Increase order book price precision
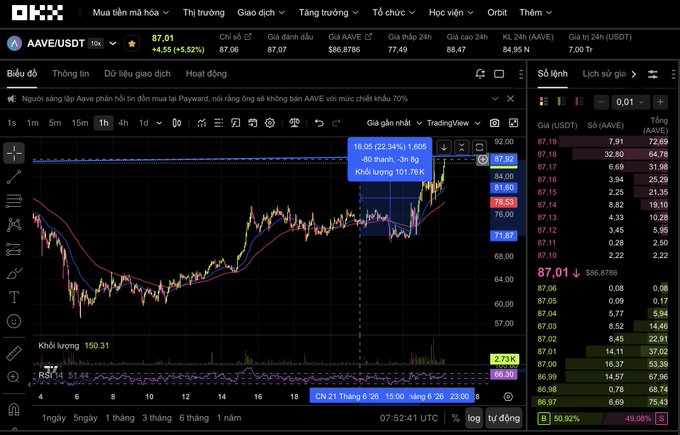The image size is (680, 435). (660, 102)
